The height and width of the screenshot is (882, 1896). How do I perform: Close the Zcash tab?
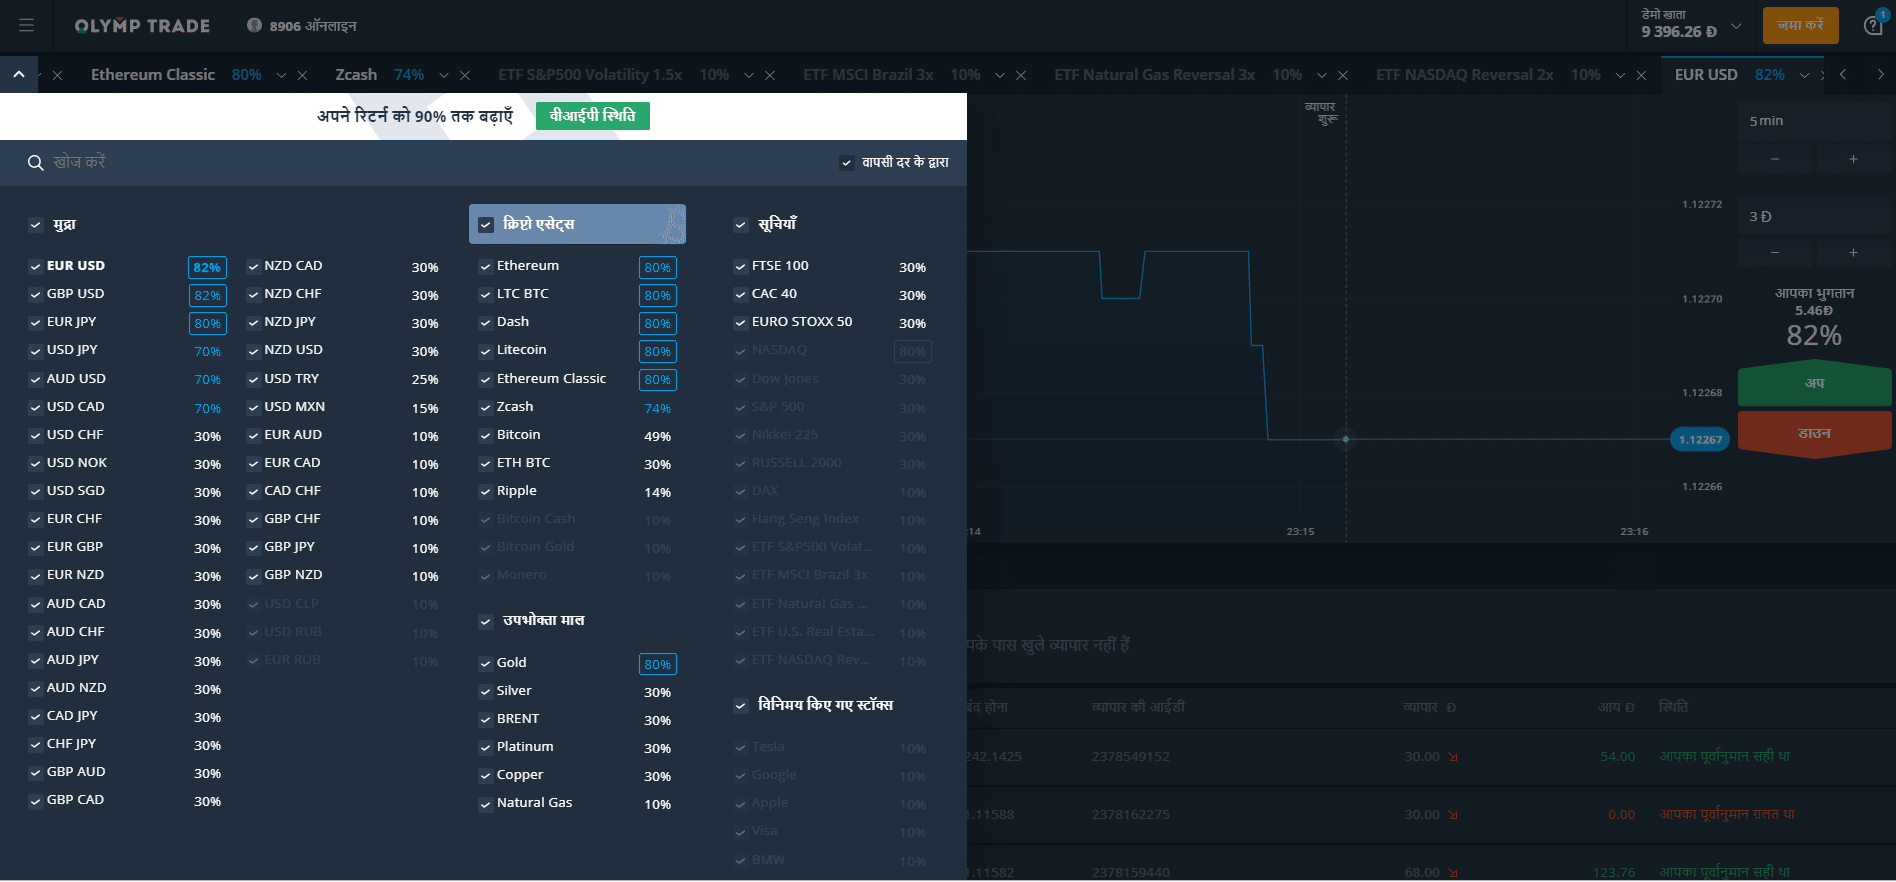[465, 75]
